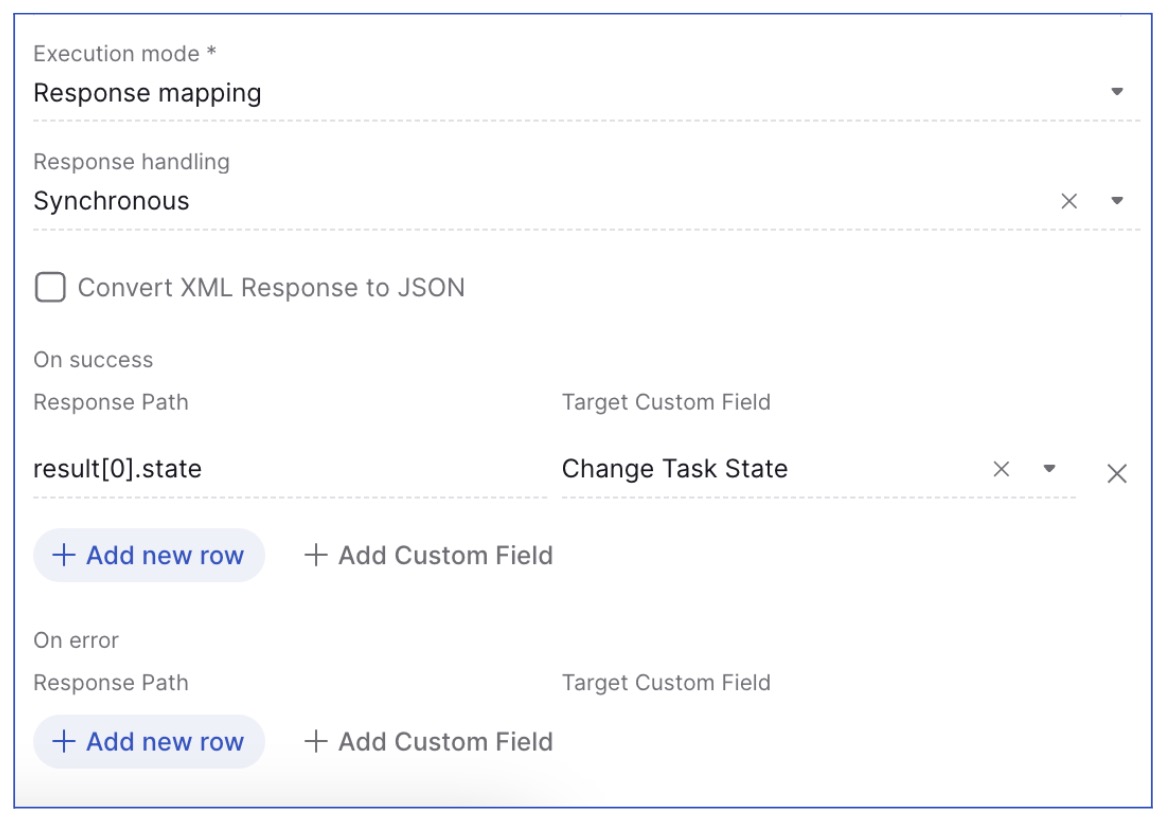Clear the Synchronous response handling selection
This screenshot has width=1172, height=826.
click(x=1069, y=201)
